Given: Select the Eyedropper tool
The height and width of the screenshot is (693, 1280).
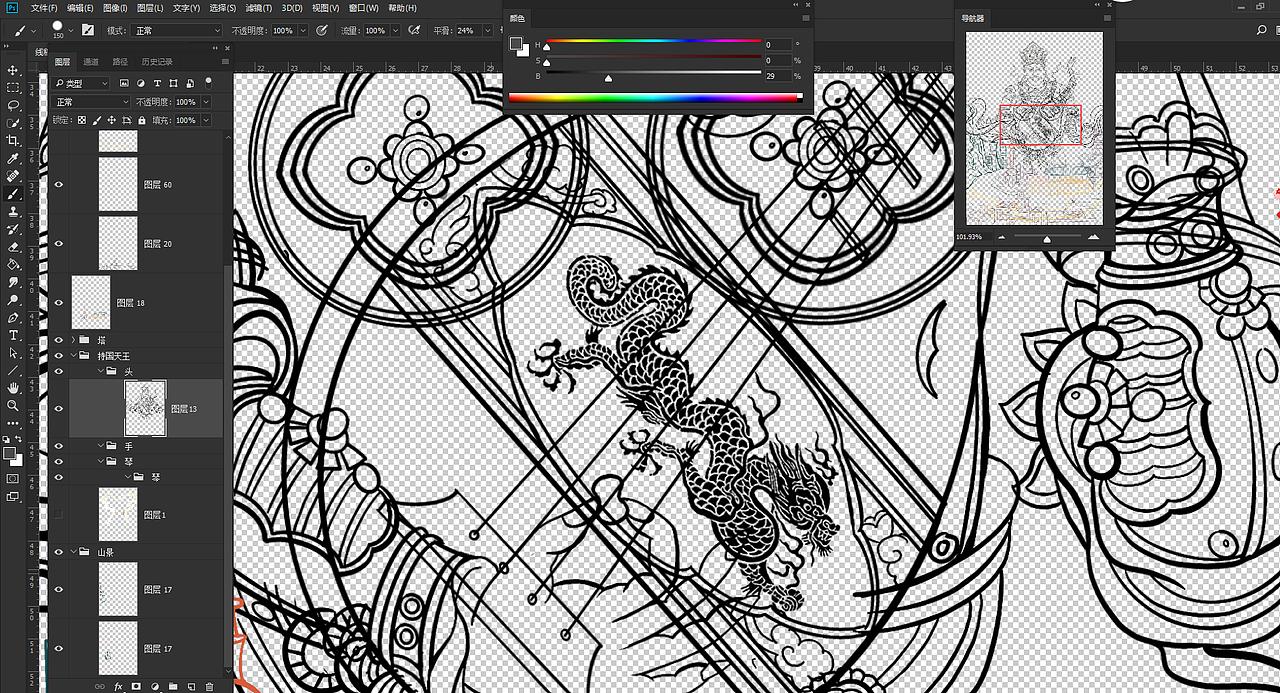Looking at the screenshot, I should [13, 159].
